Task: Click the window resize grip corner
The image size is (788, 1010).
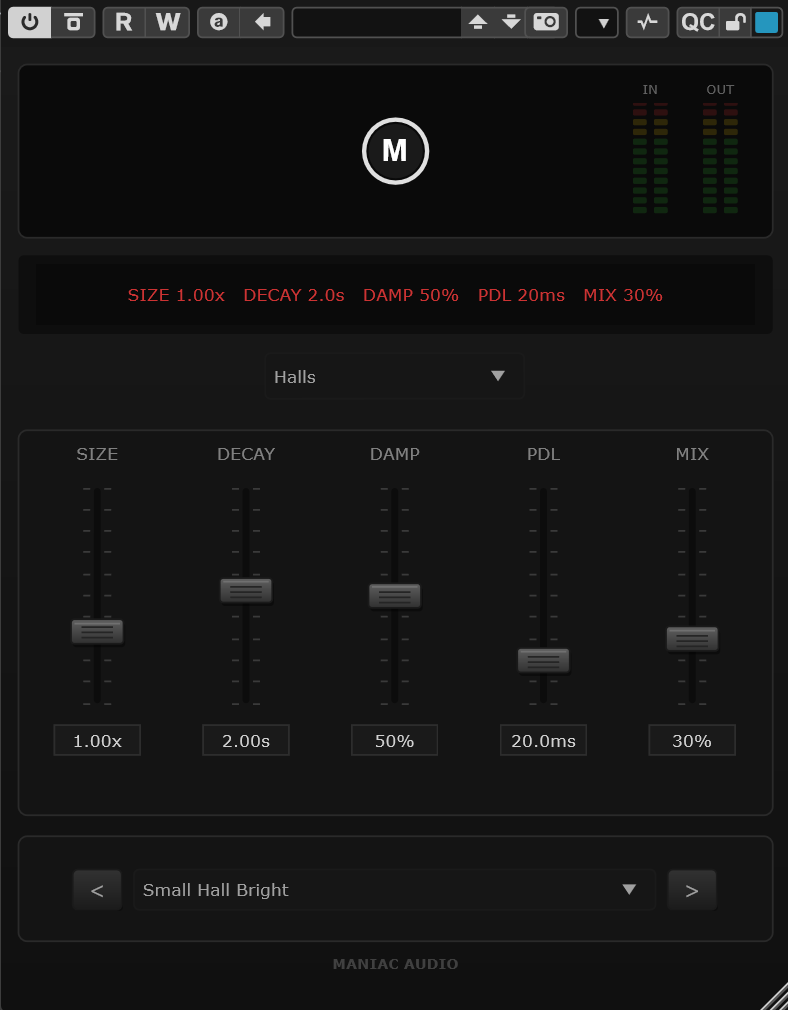Action: point(774,997)
